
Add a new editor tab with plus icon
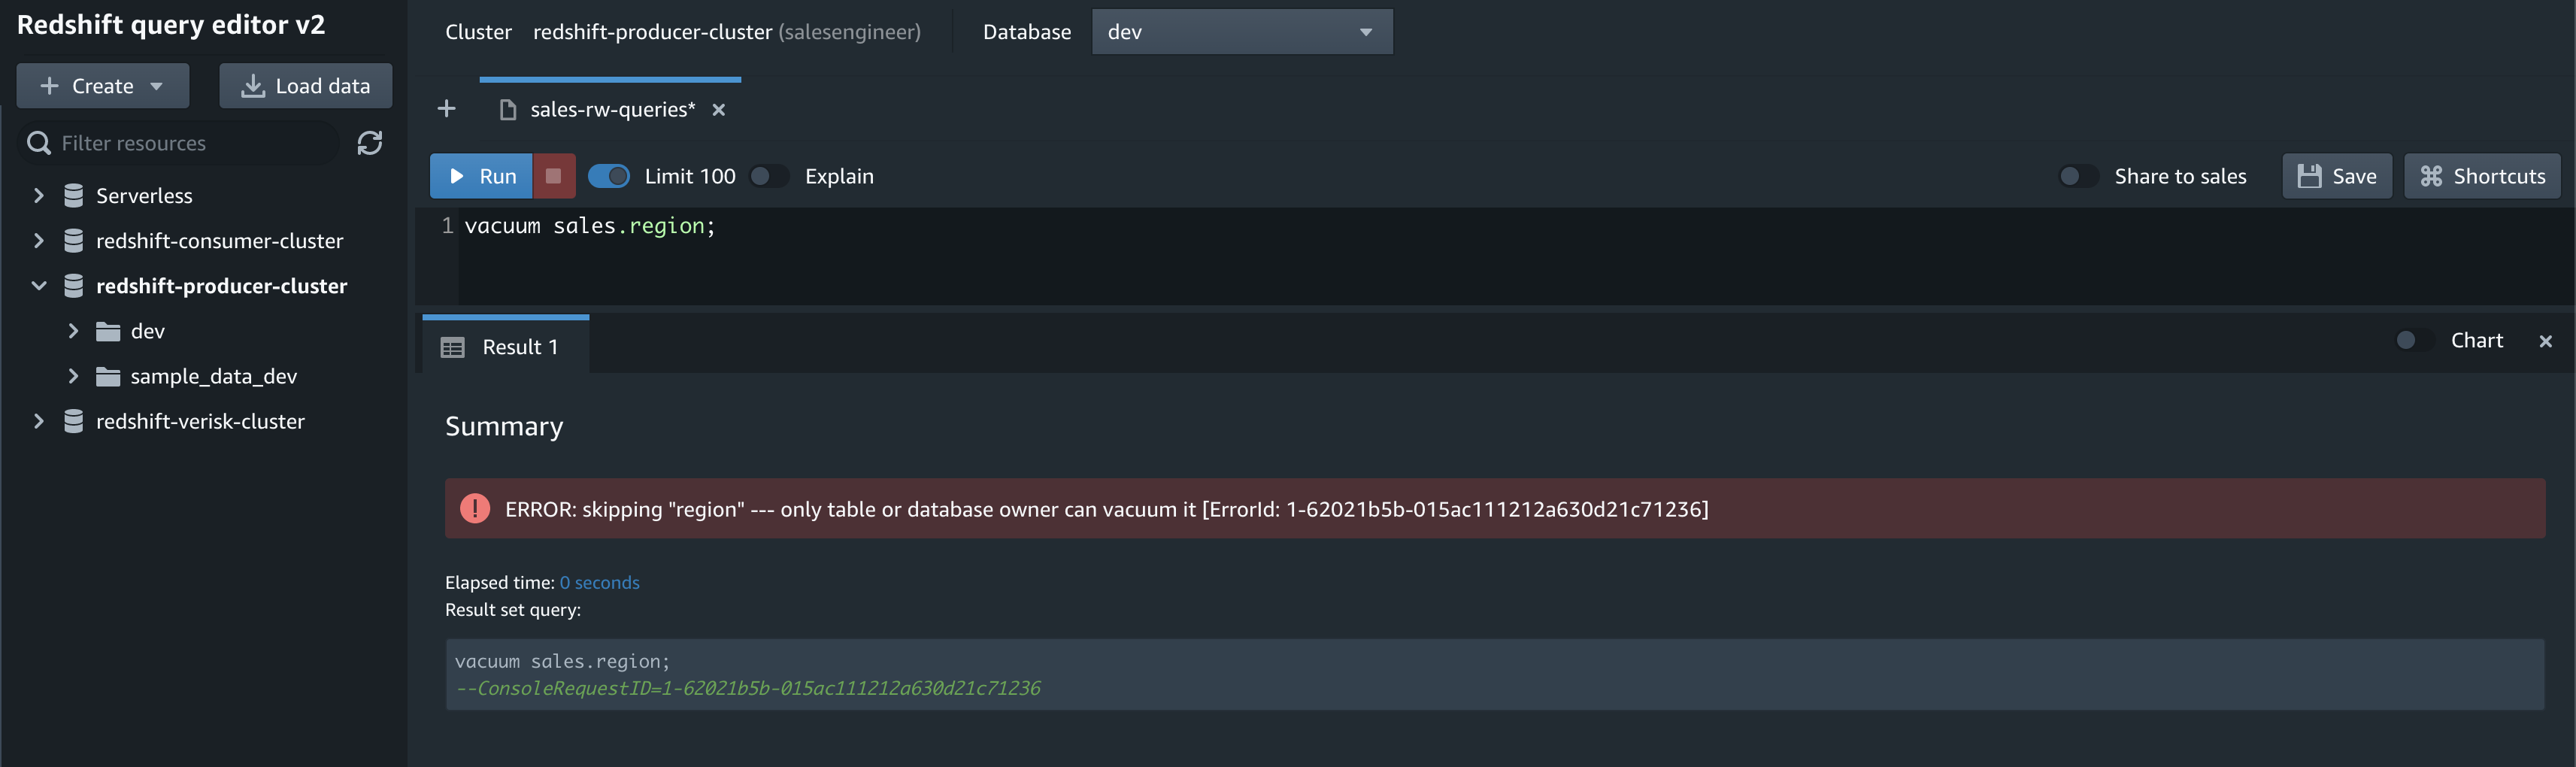pyautogui.click(x=447, y=108)
